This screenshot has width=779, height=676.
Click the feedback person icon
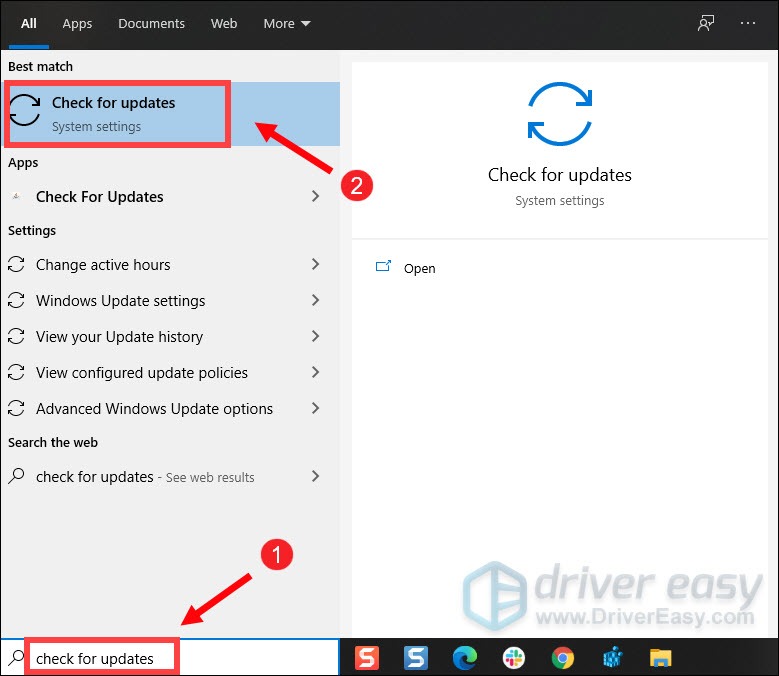click(706, 23)
